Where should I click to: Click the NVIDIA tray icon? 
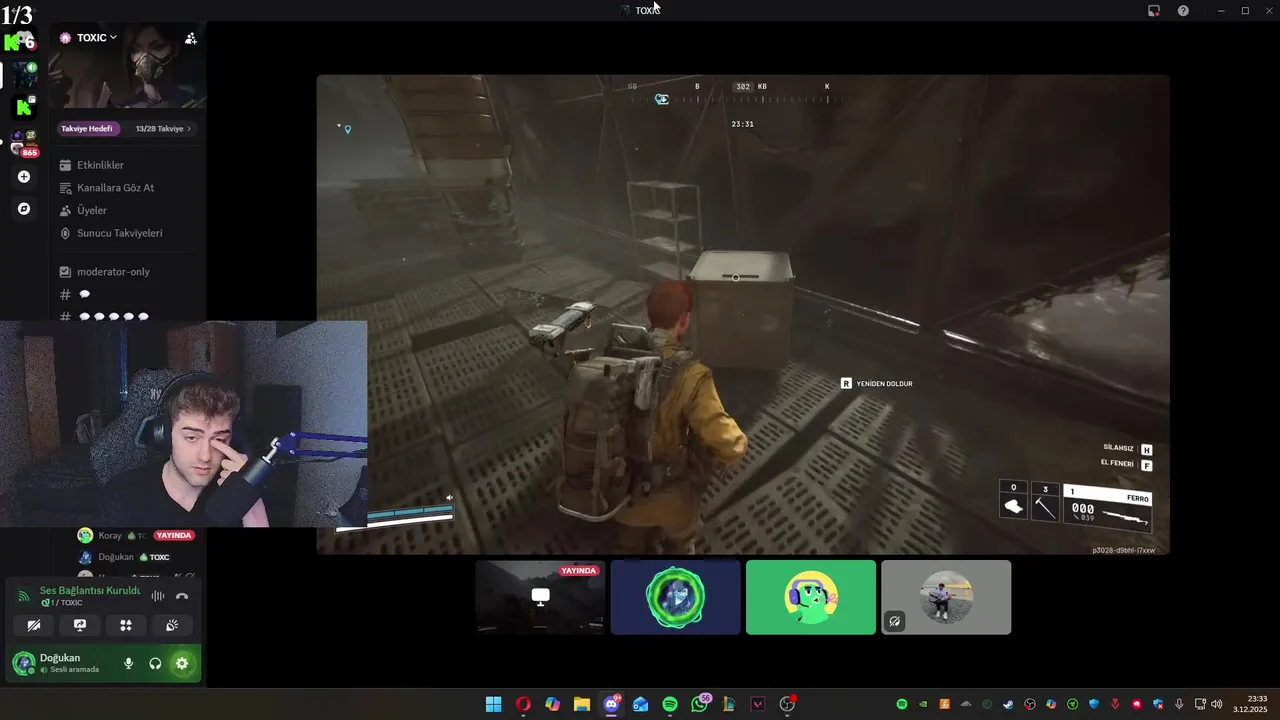click(x=923, y=704)
